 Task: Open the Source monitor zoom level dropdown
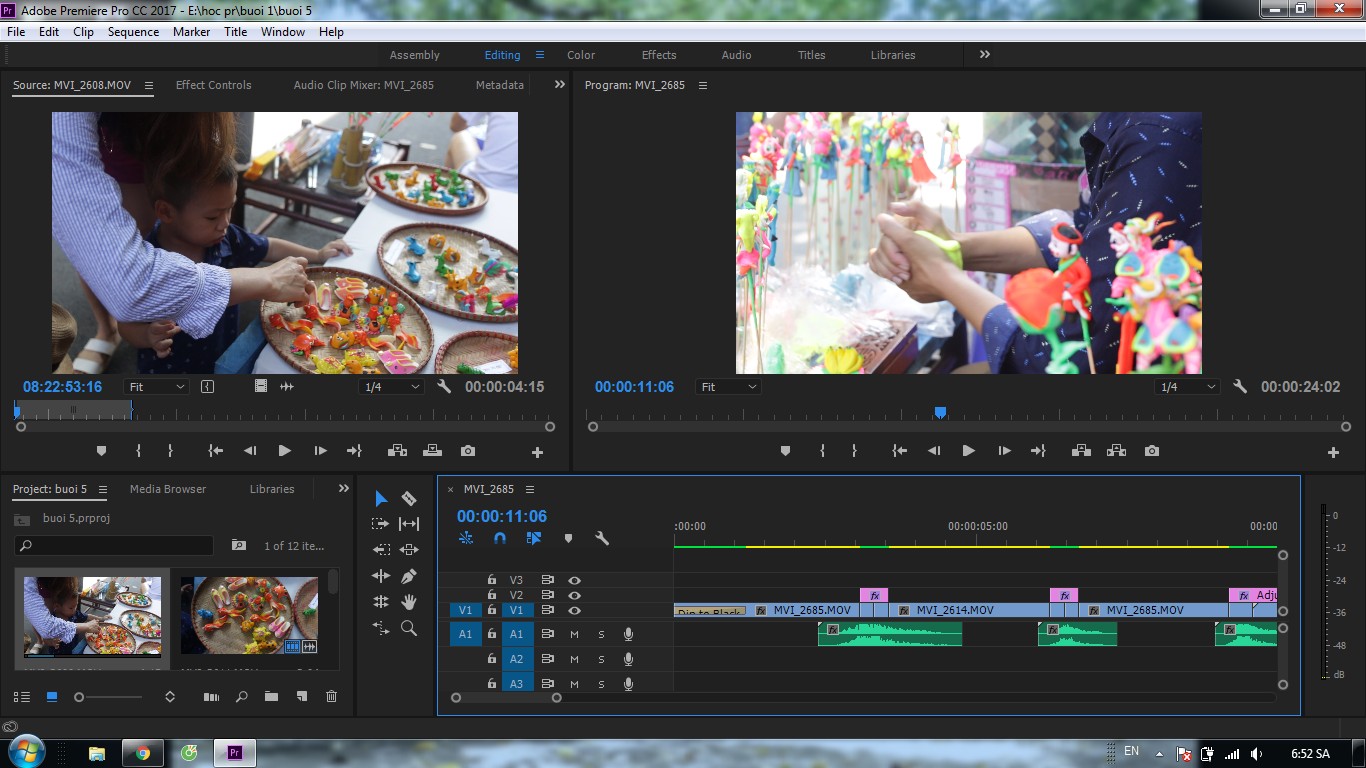coord(157,387)
